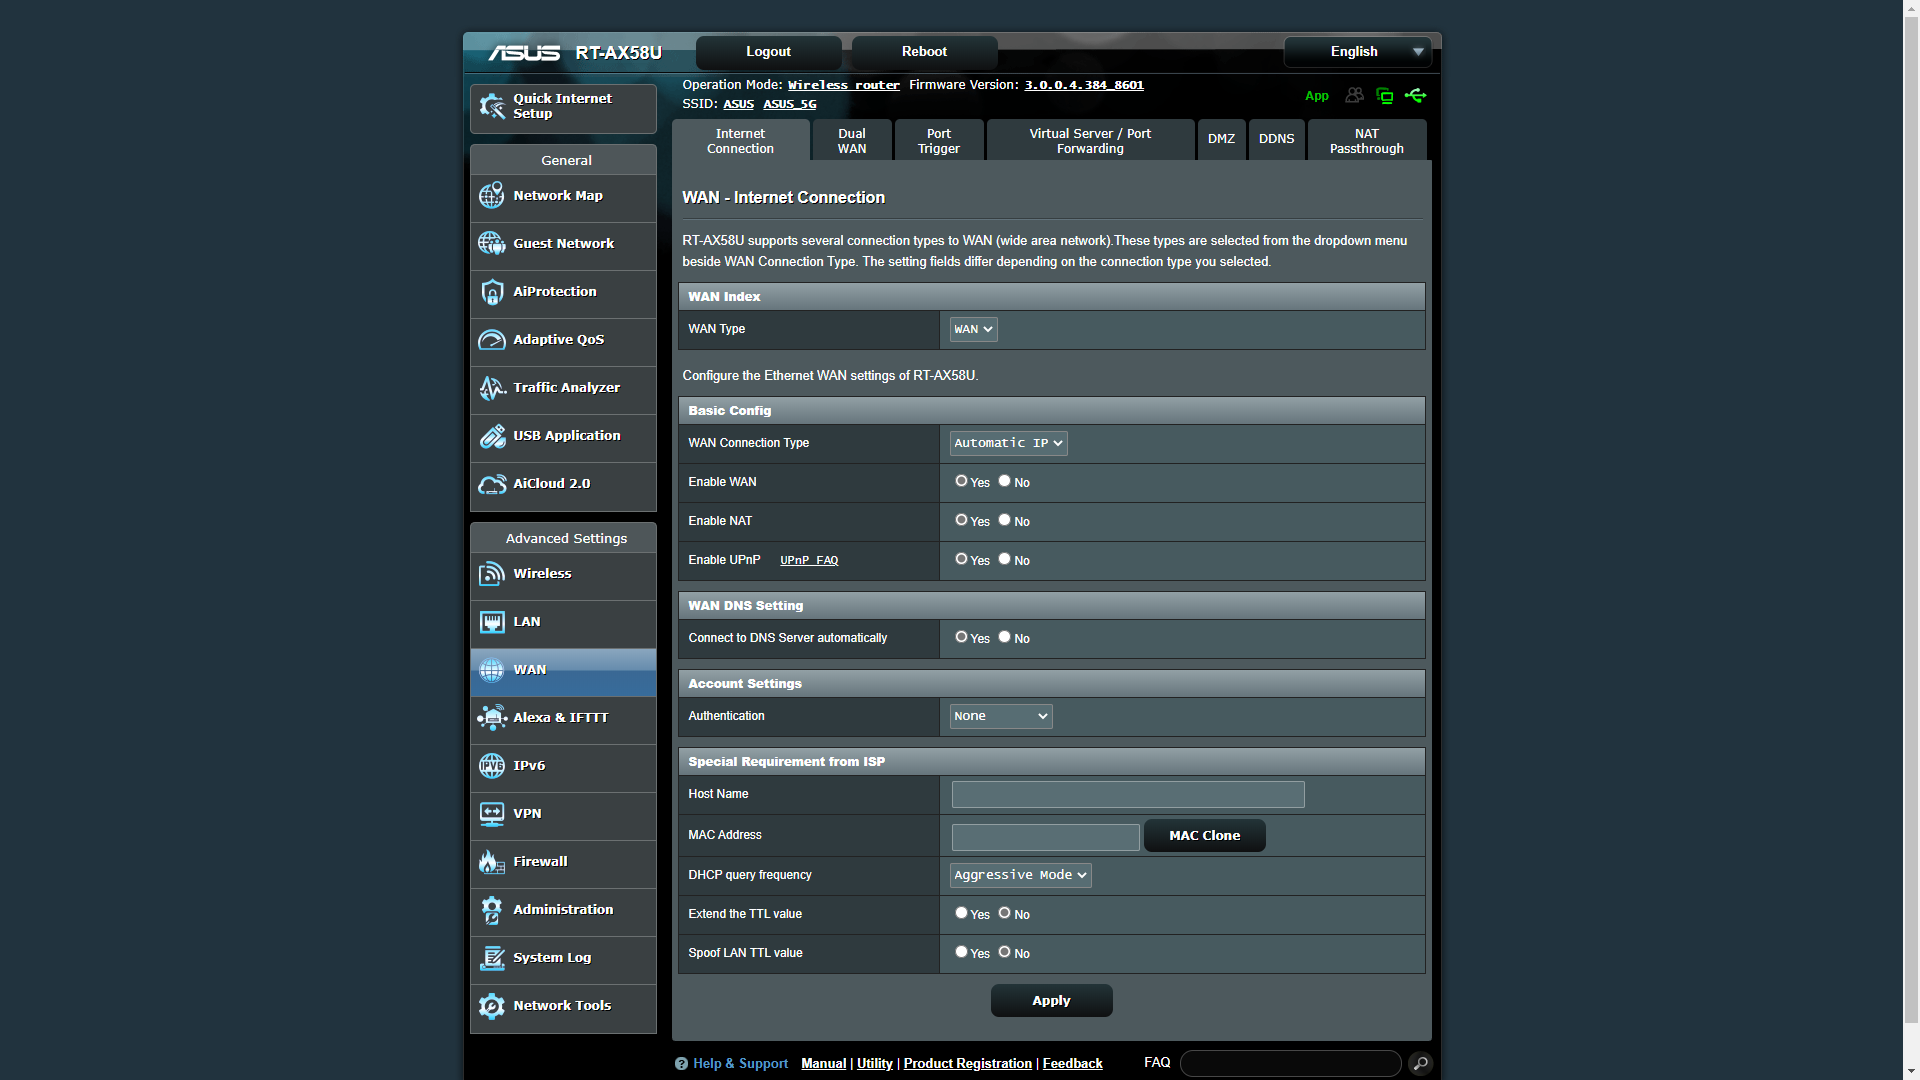Screen dimensions: 1920x1080
Task: Select Yes for Enable WAN
Action: tap(961, 481)
